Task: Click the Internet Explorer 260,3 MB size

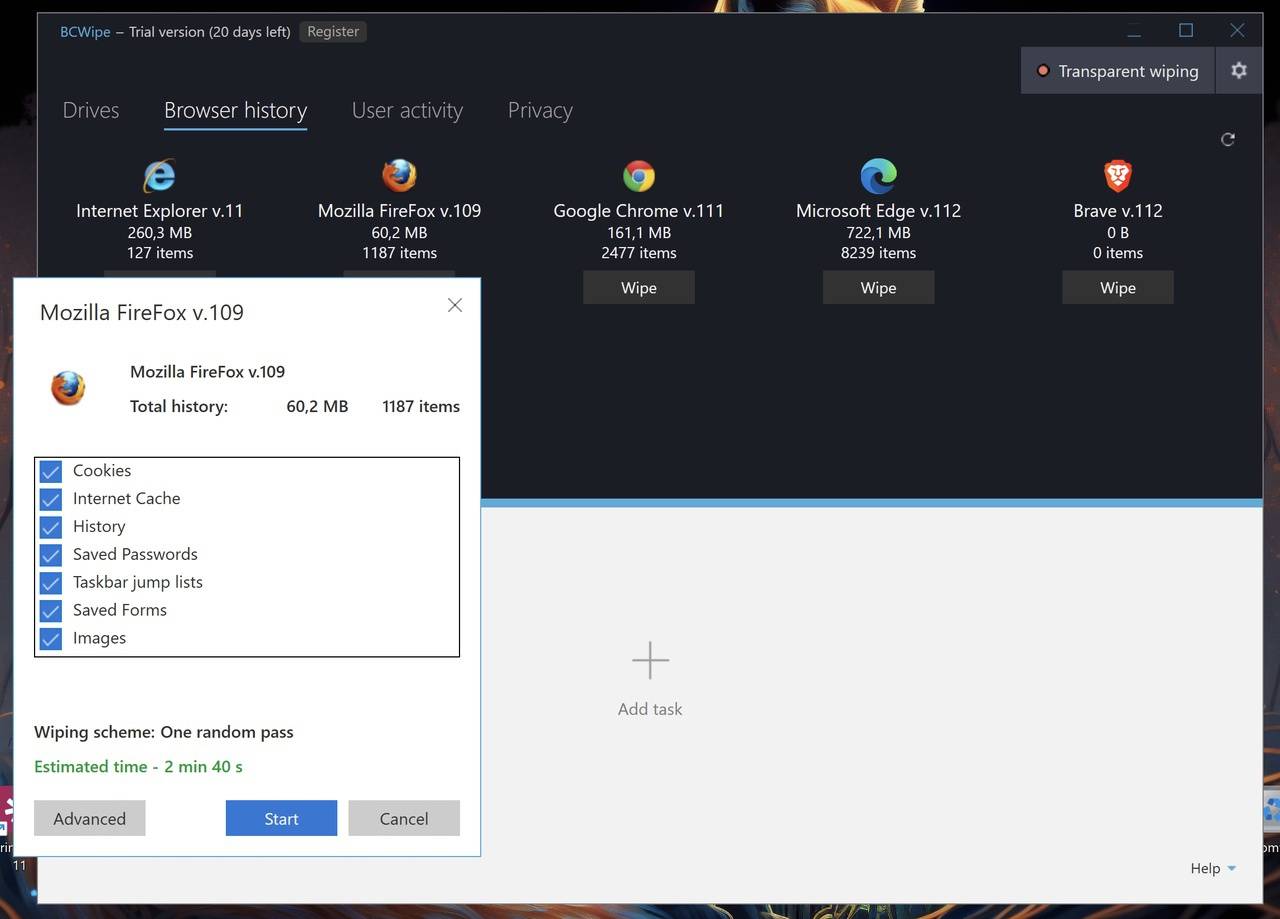Action: [x=160, y=232]
